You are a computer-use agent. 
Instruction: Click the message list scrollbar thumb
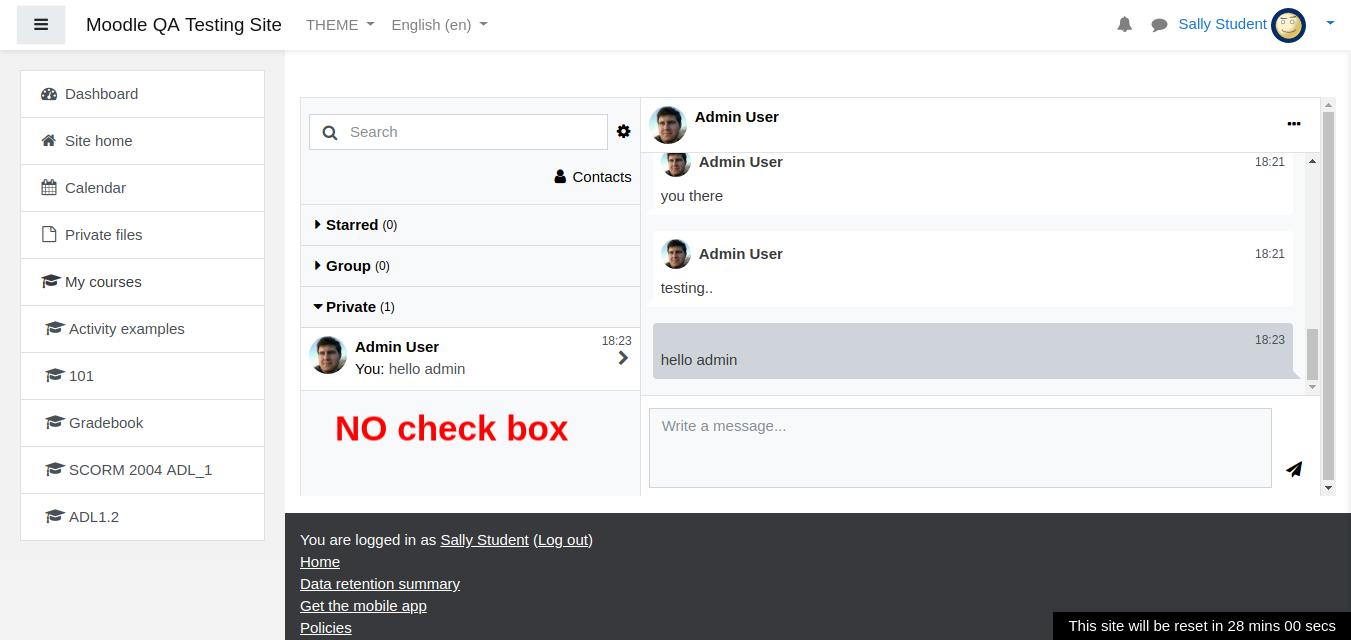(x=1312, y=354)
